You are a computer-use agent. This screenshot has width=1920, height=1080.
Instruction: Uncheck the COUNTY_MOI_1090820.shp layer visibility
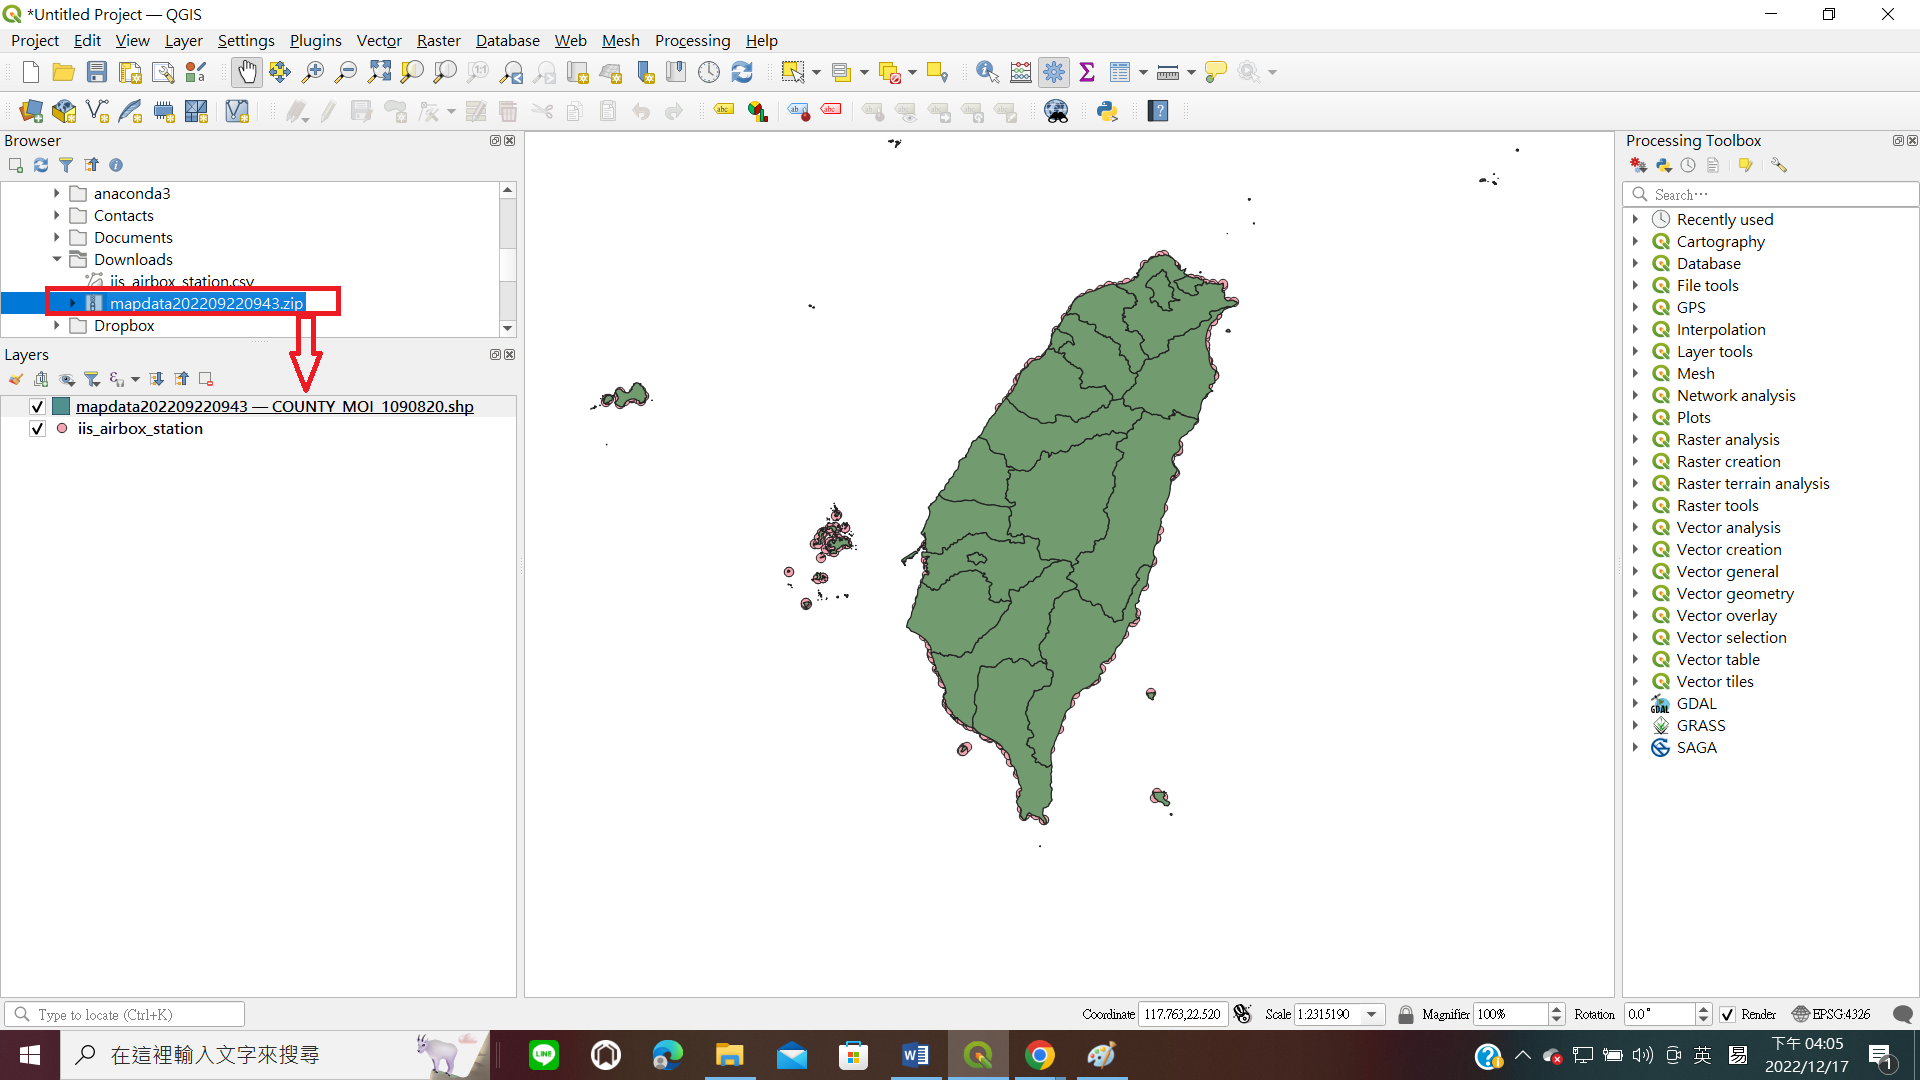click(x=37, y=407)
